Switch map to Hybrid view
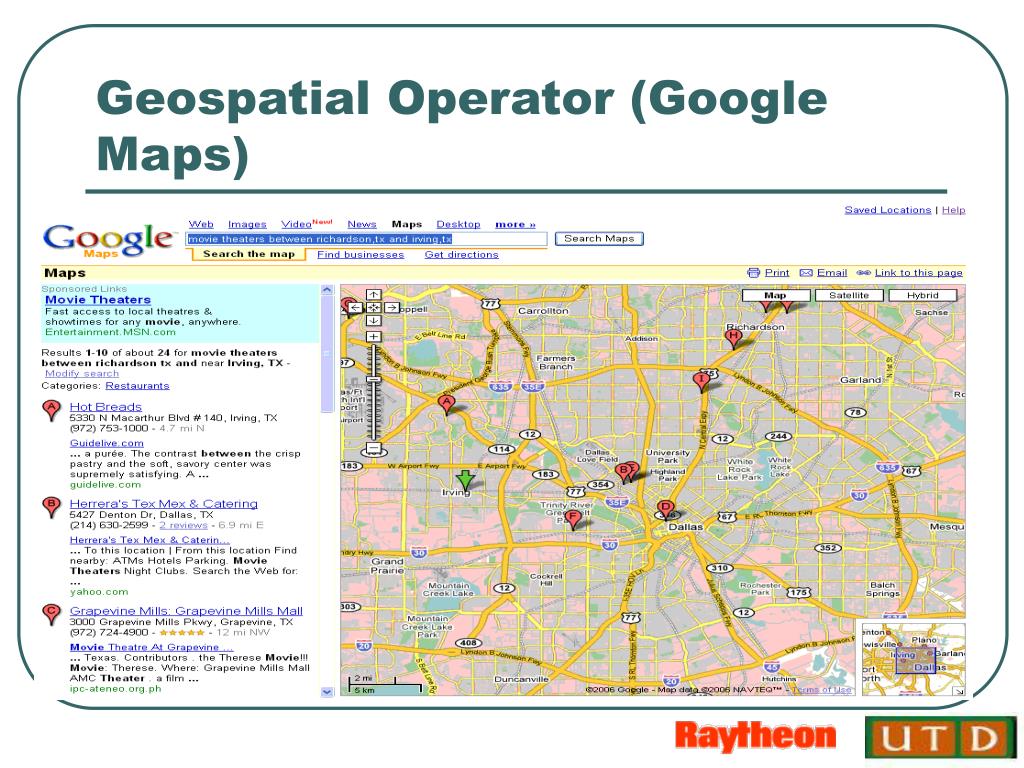 (x=922, y=295)
